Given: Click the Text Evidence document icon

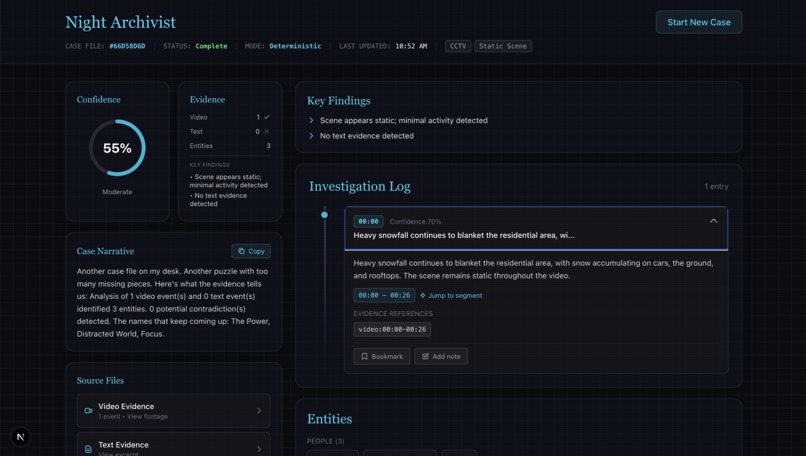Looking at the screenshot, I should pos(88,449).
